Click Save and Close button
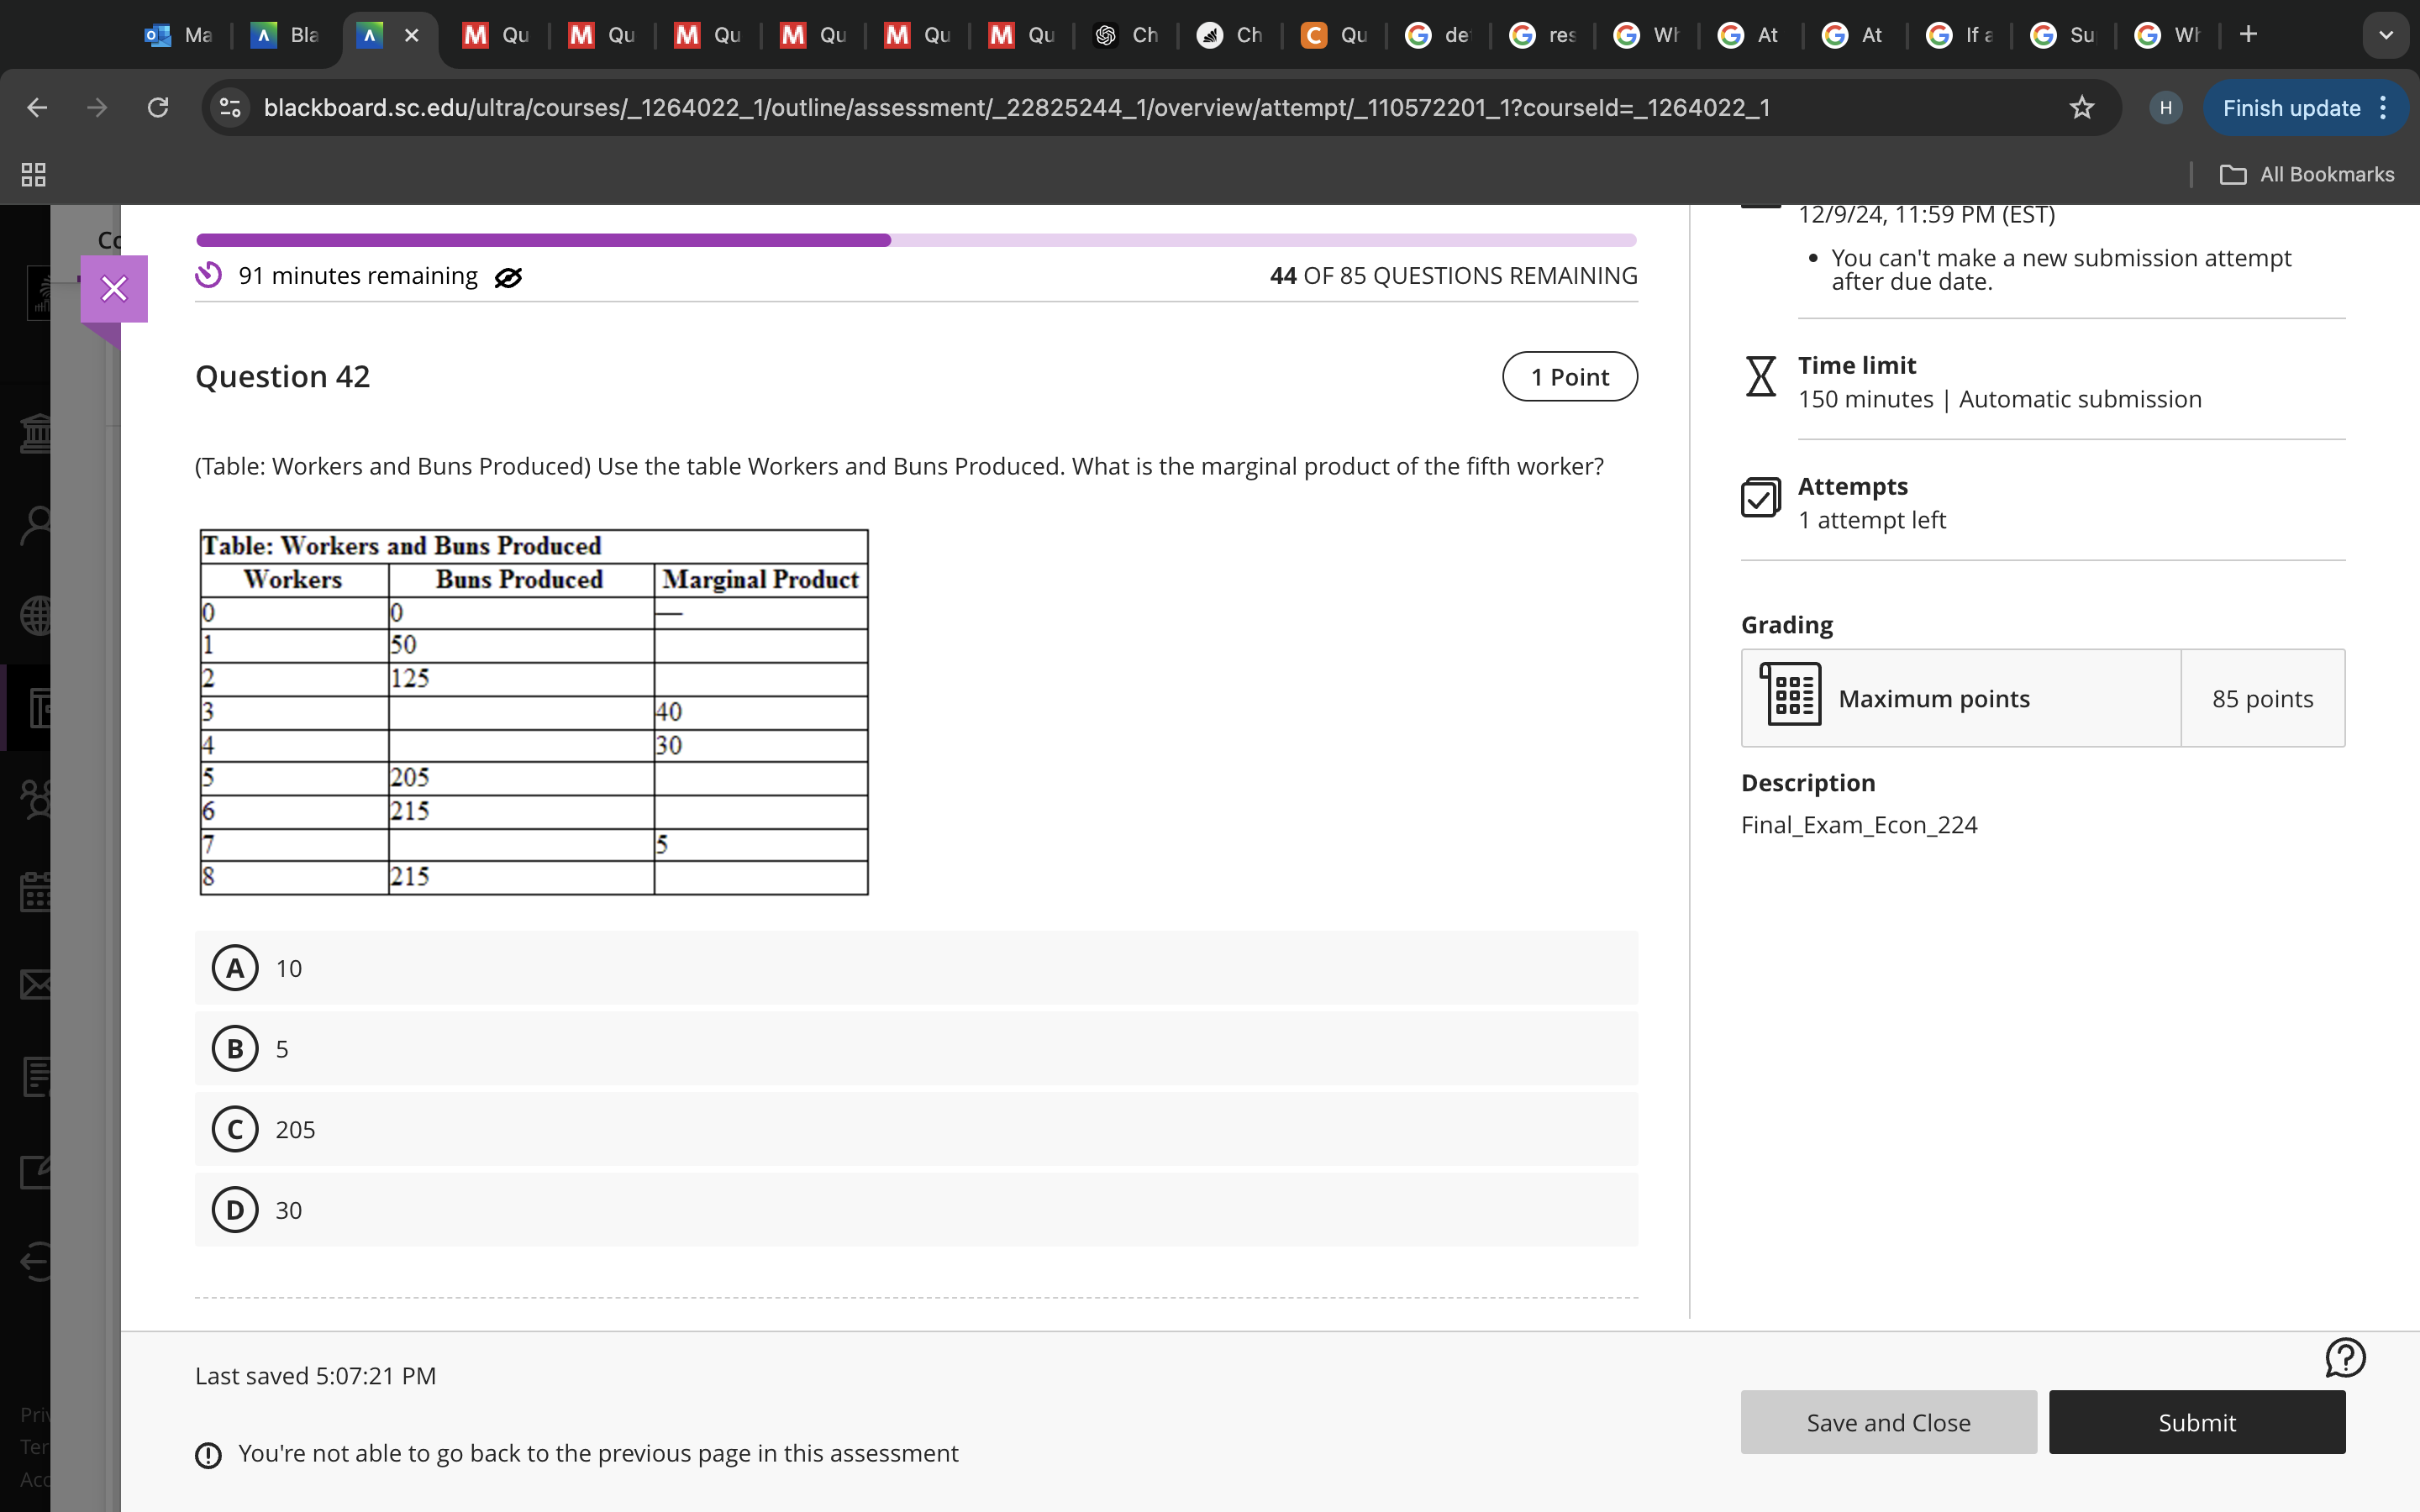 click(1887, 1422)
